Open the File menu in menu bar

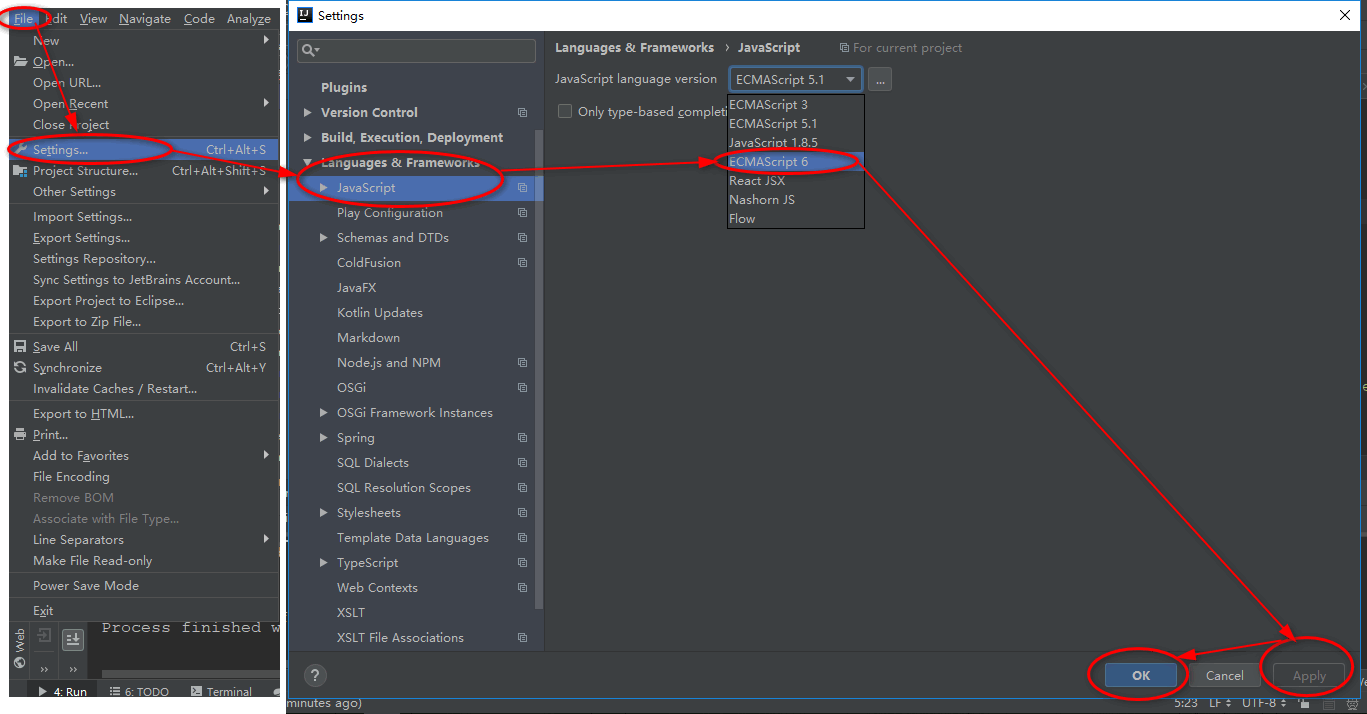tap(24, 18)
